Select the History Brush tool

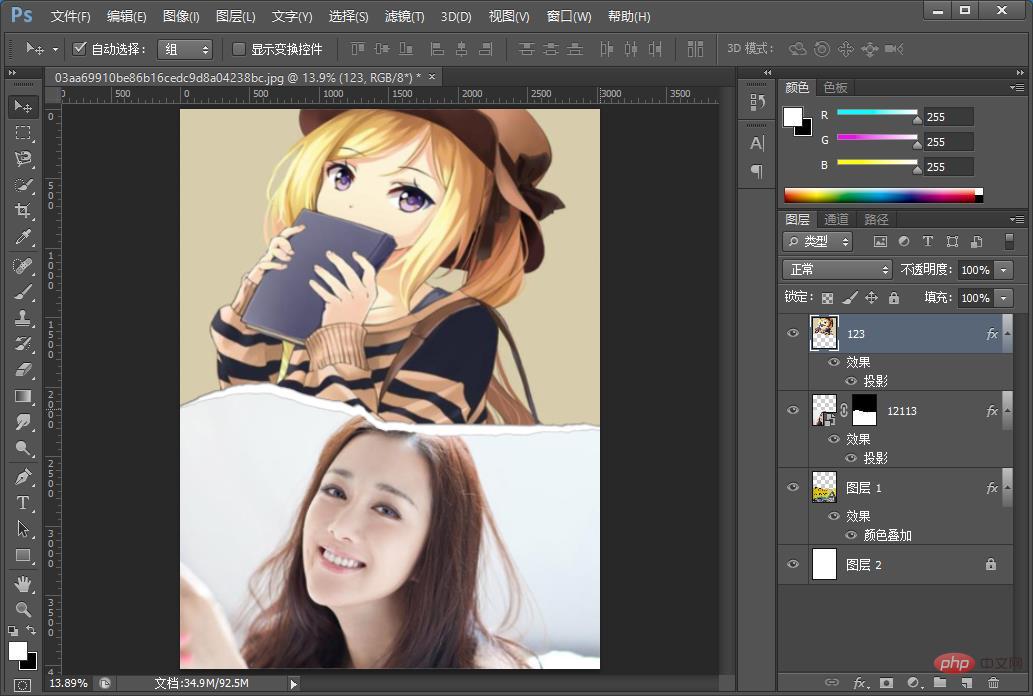[x=23, y=344]
